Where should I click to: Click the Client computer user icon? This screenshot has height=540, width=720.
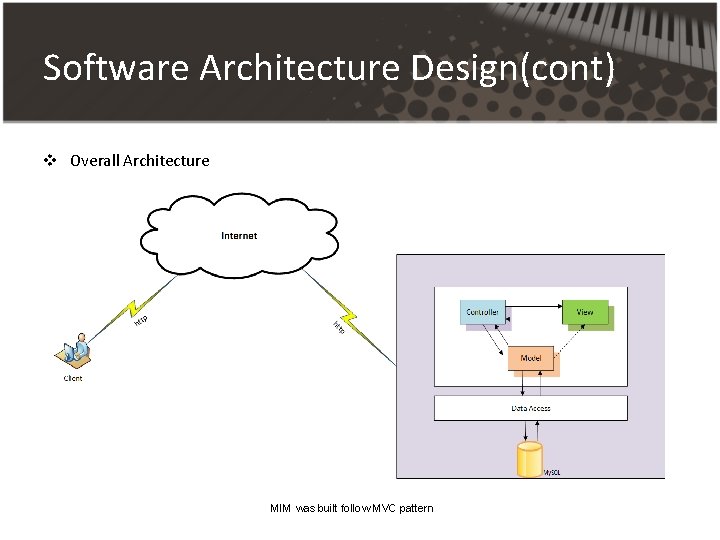(x=73, y=350)
